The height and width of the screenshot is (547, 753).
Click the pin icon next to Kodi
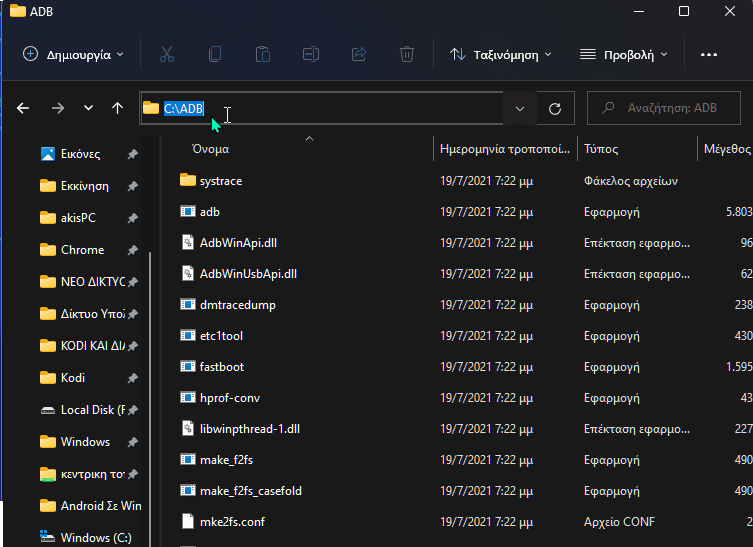[x=133, y=378]
